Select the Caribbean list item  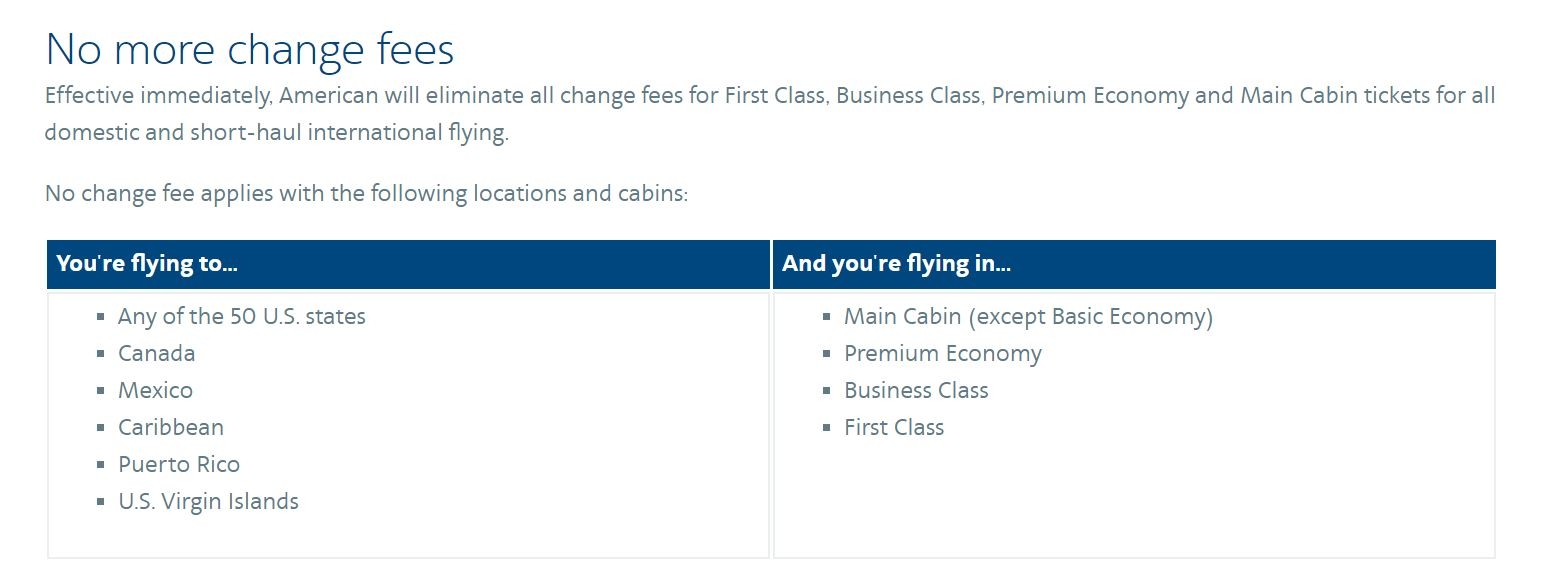(171, 427)
